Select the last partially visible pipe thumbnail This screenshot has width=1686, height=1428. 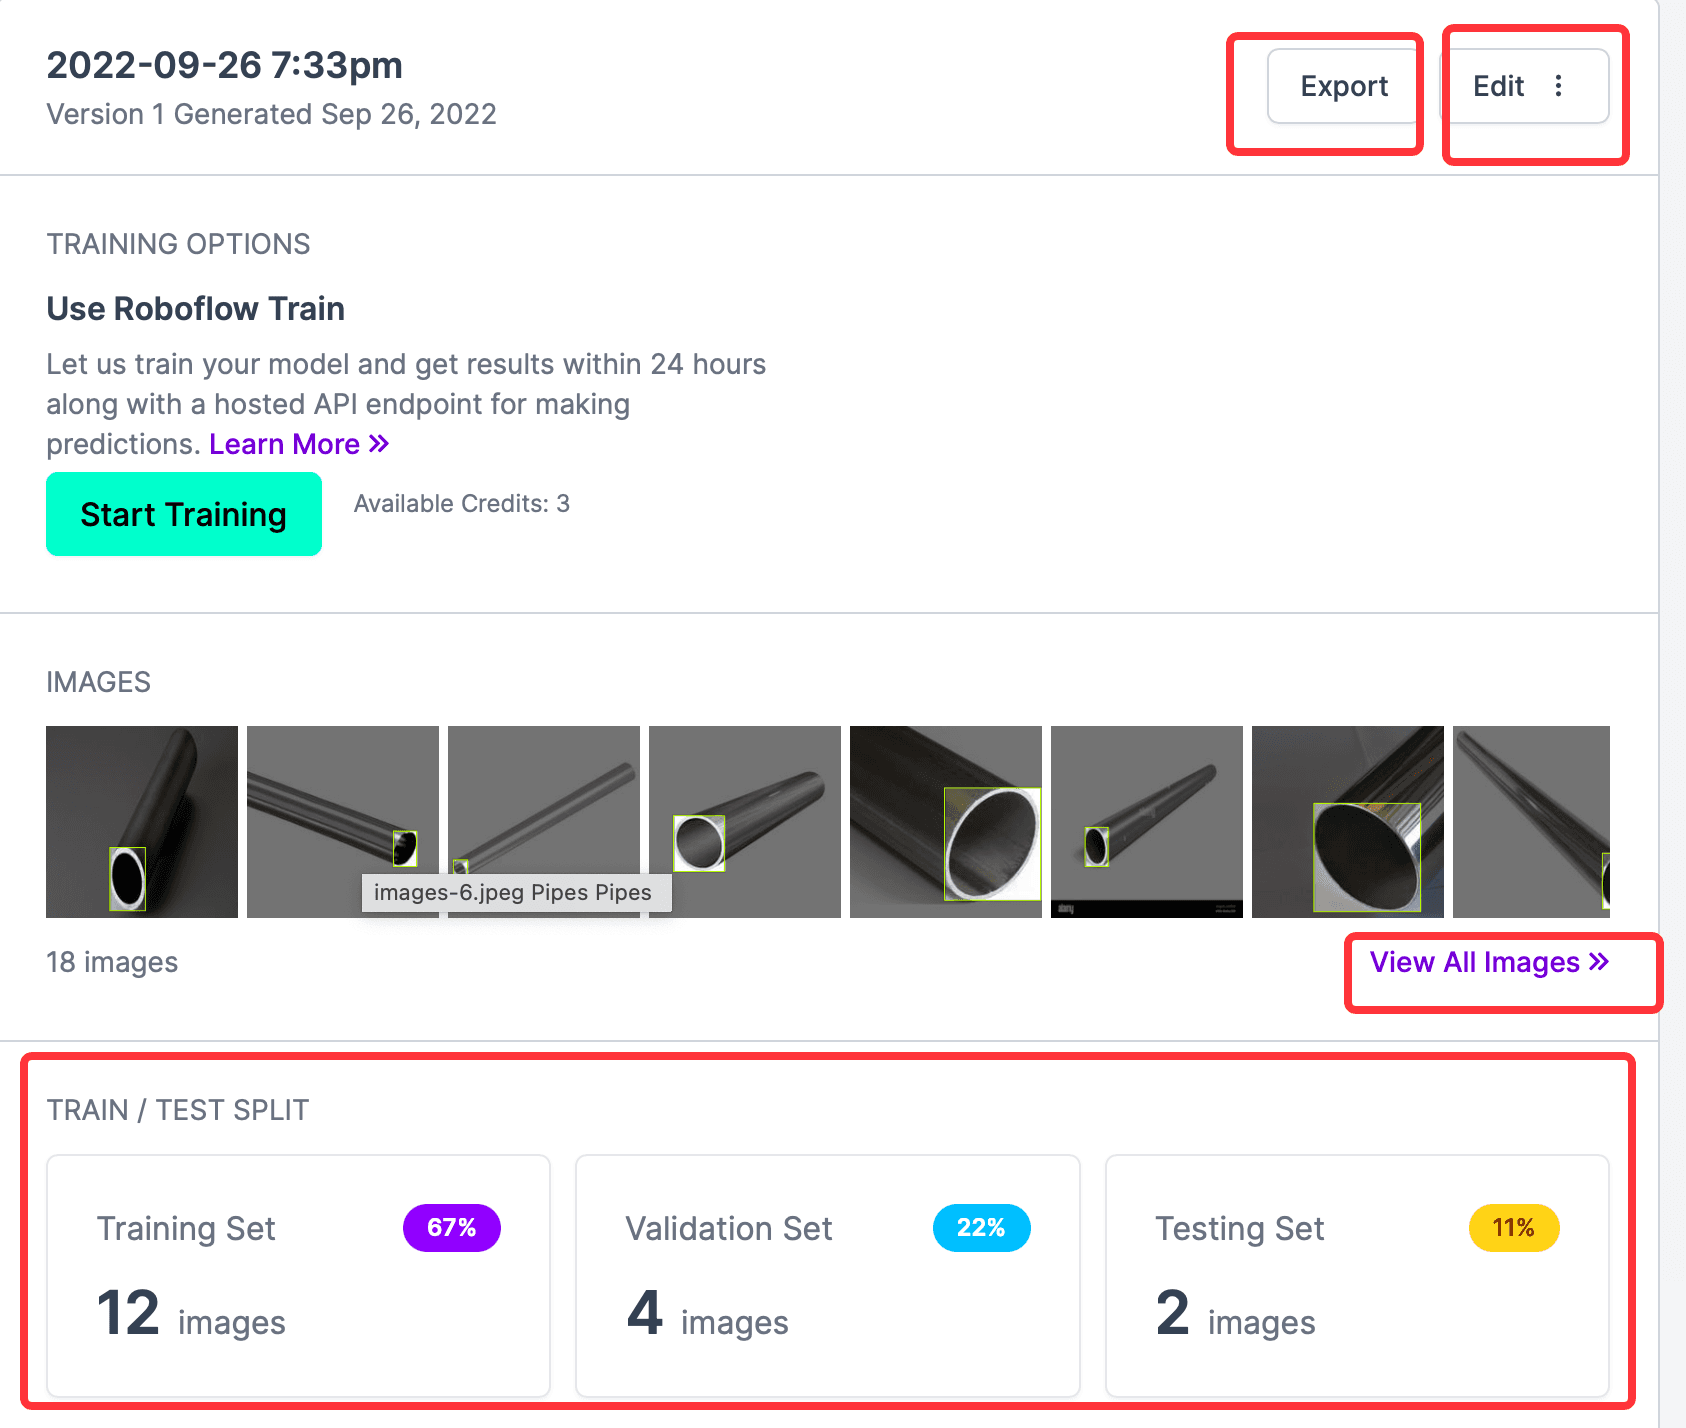(x=1531, y=822)
